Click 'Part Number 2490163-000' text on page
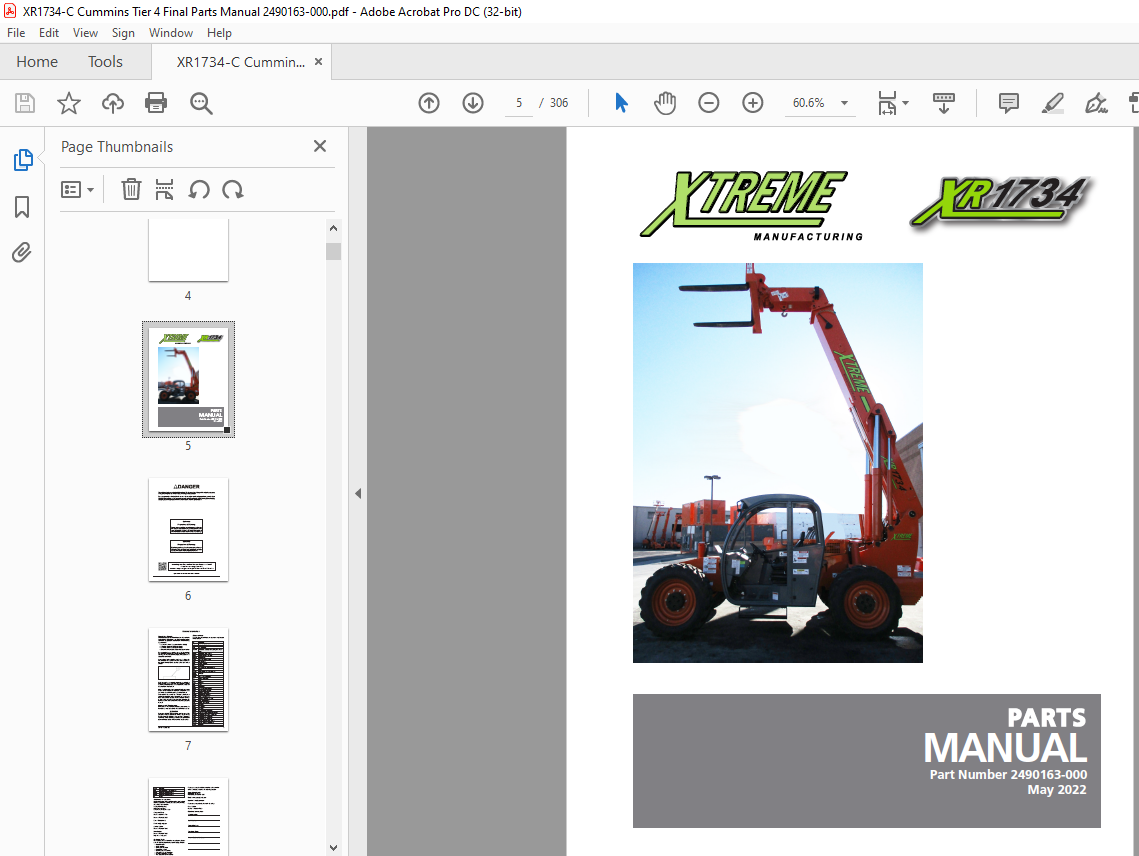Screen dimensions: 1139x856 tap(1008, 775)
